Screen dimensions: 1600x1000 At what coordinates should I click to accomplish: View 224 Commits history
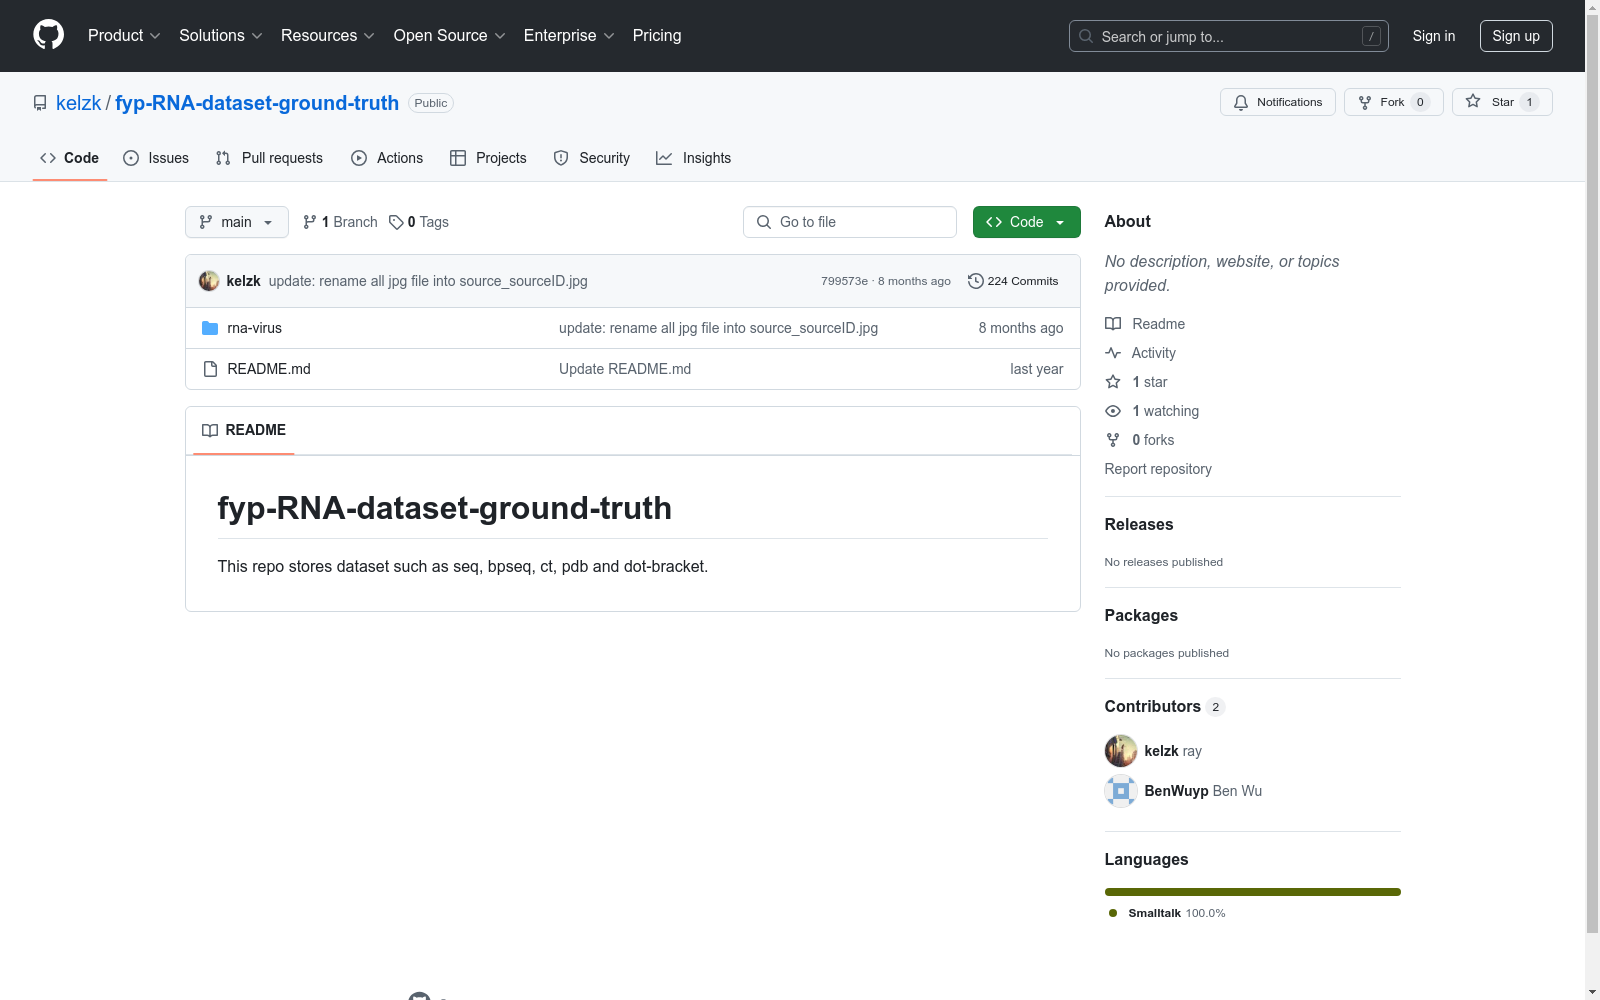click(1013, 281)
